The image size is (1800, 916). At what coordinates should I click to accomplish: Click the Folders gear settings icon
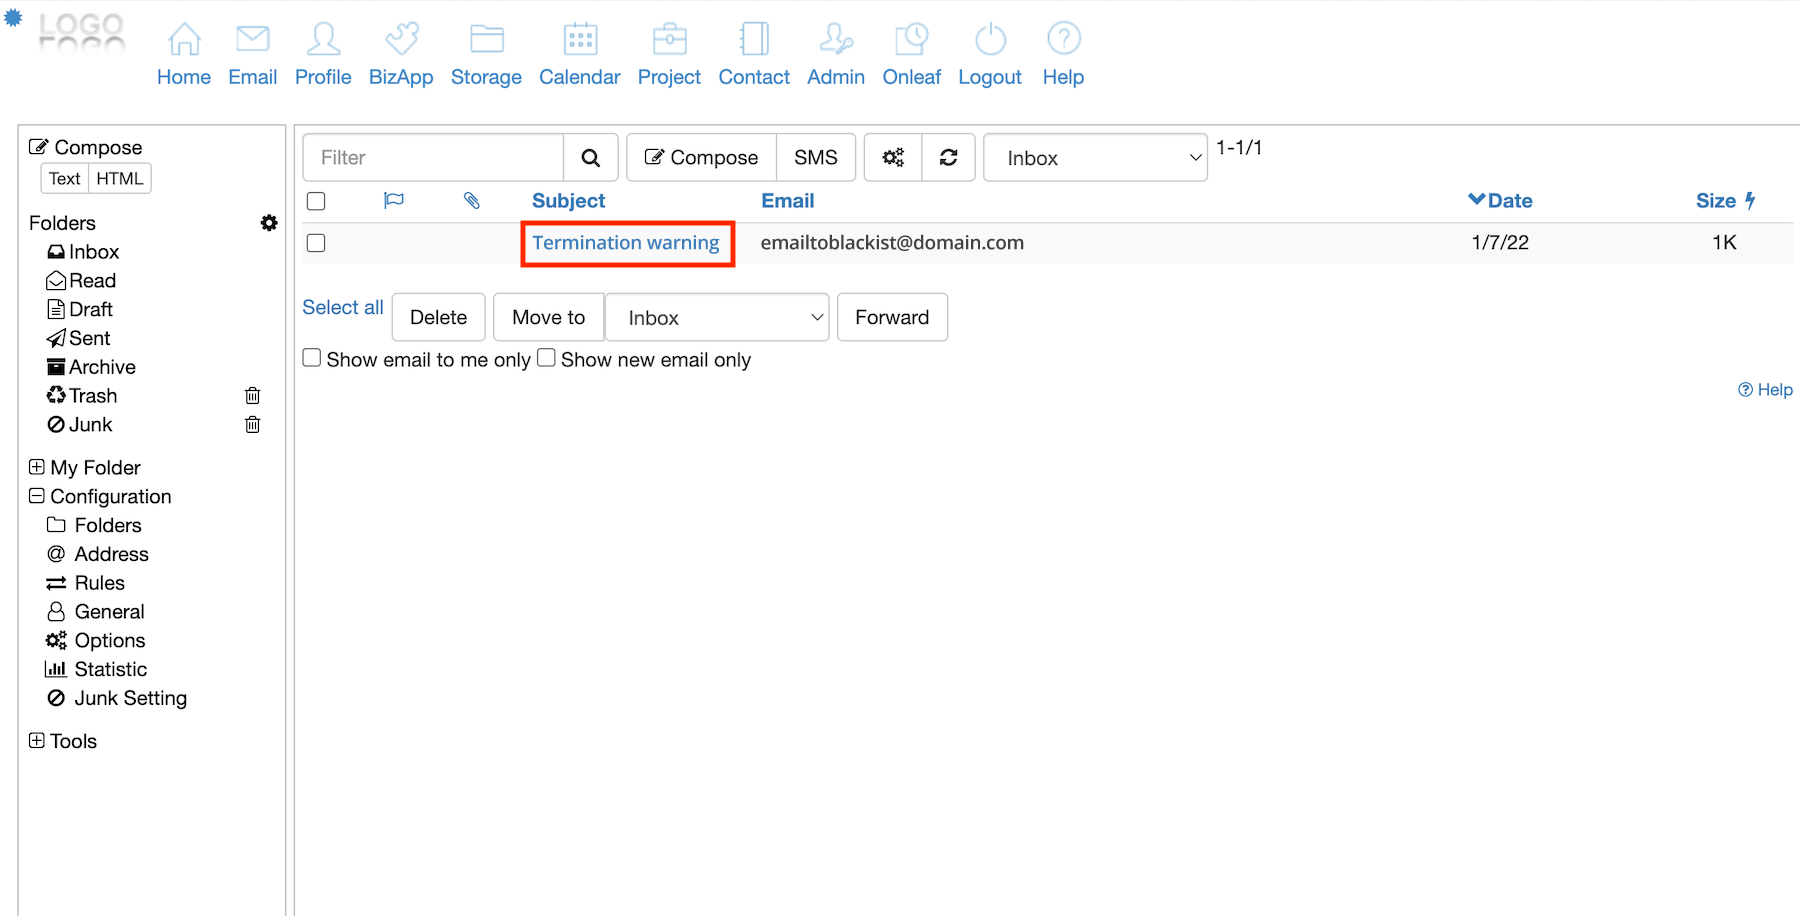pos(269,223)
